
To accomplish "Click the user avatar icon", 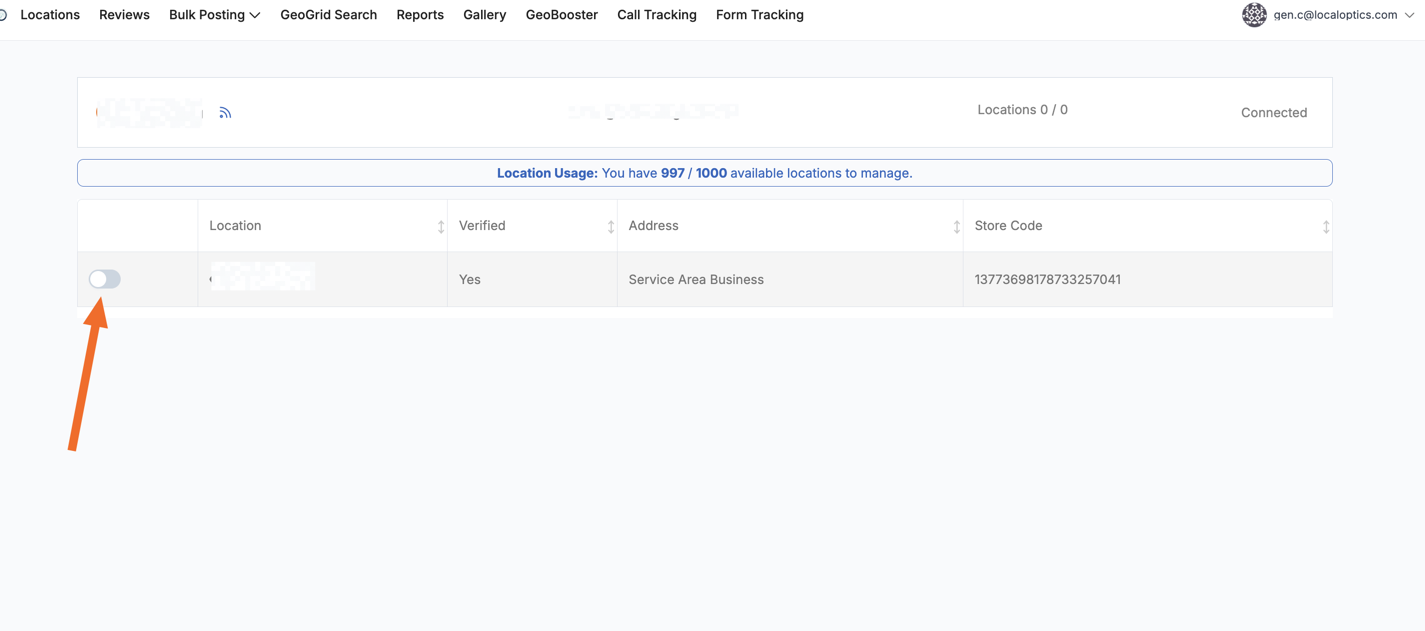I will (1254, 15).
